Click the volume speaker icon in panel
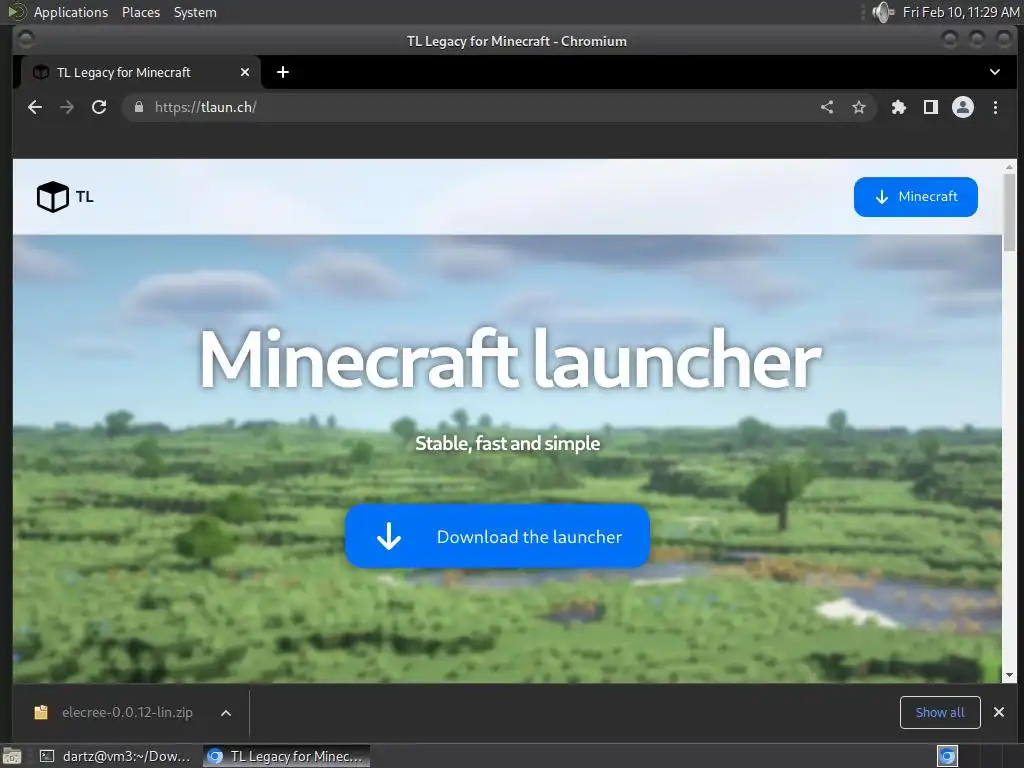 [882, 12]
